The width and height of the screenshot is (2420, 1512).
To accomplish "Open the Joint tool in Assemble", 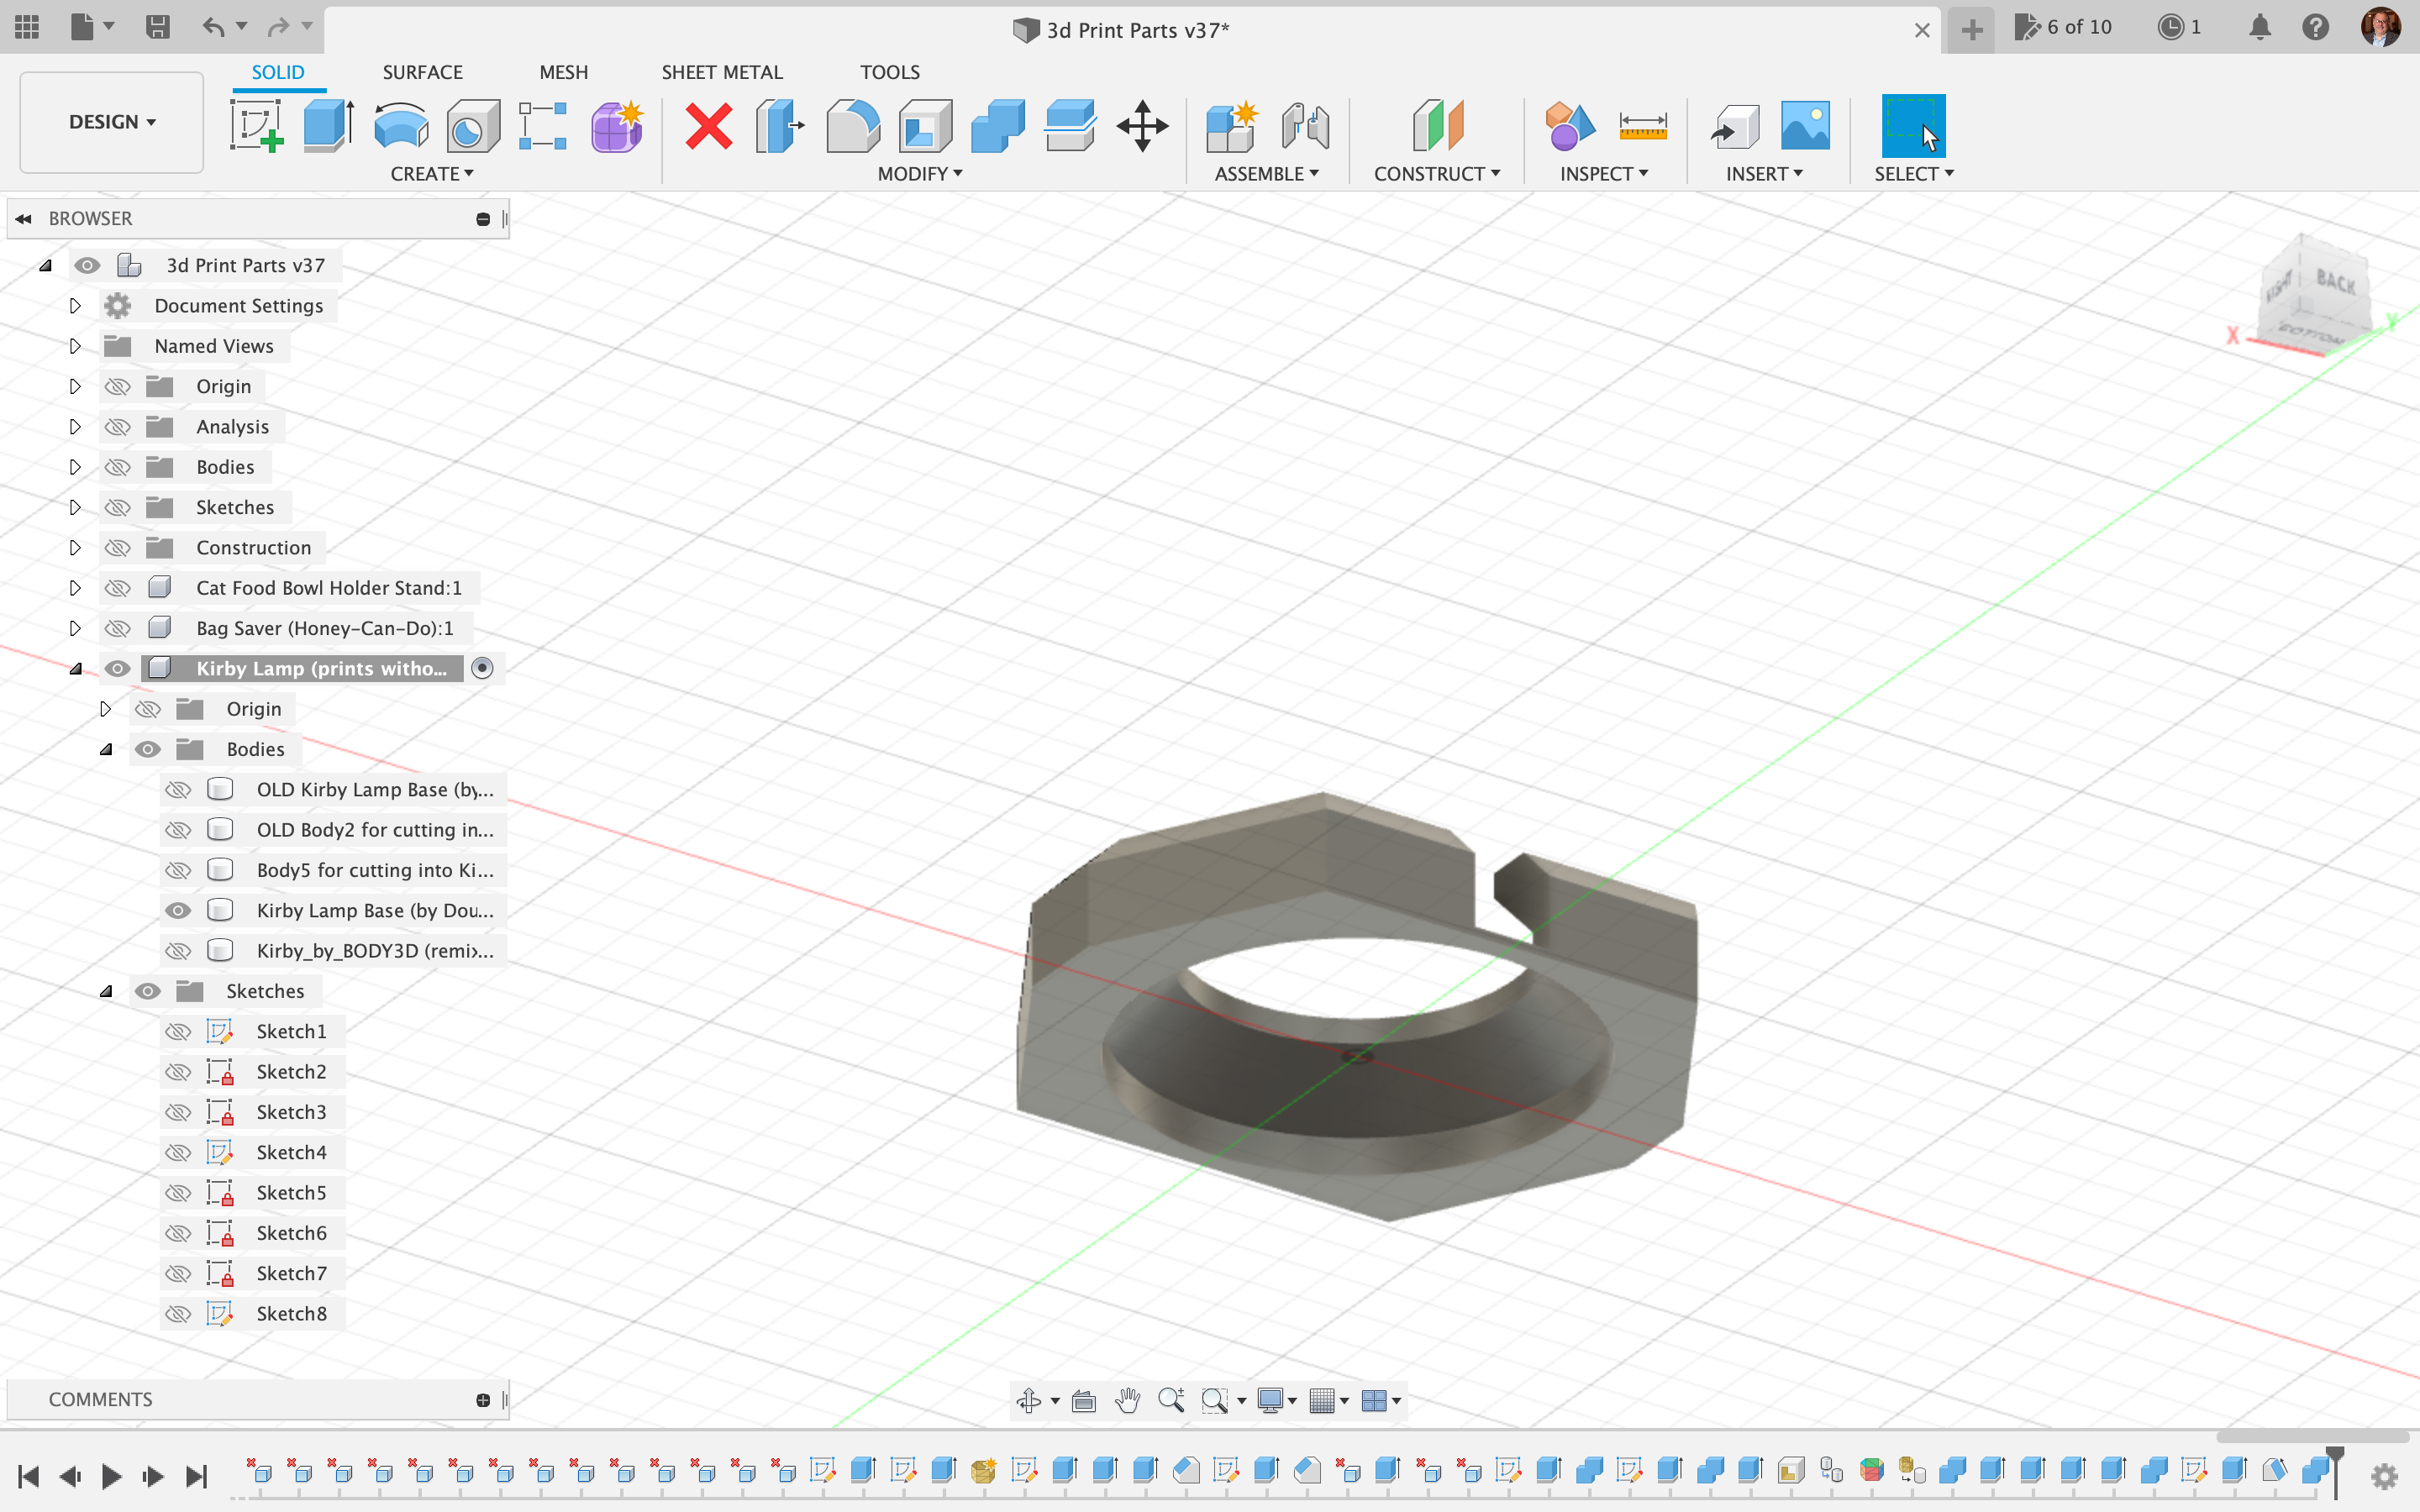I will pyautogui.click(x=1305, y=126).
